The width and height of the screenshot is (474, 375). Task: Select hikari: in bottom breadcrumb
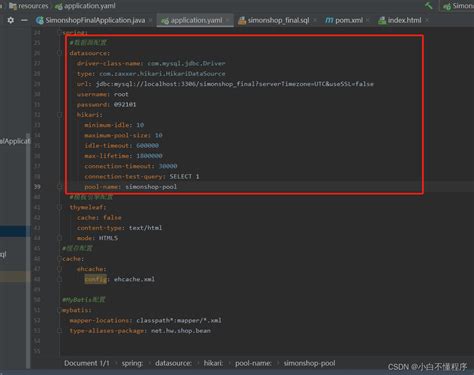(x=213, y=363)
